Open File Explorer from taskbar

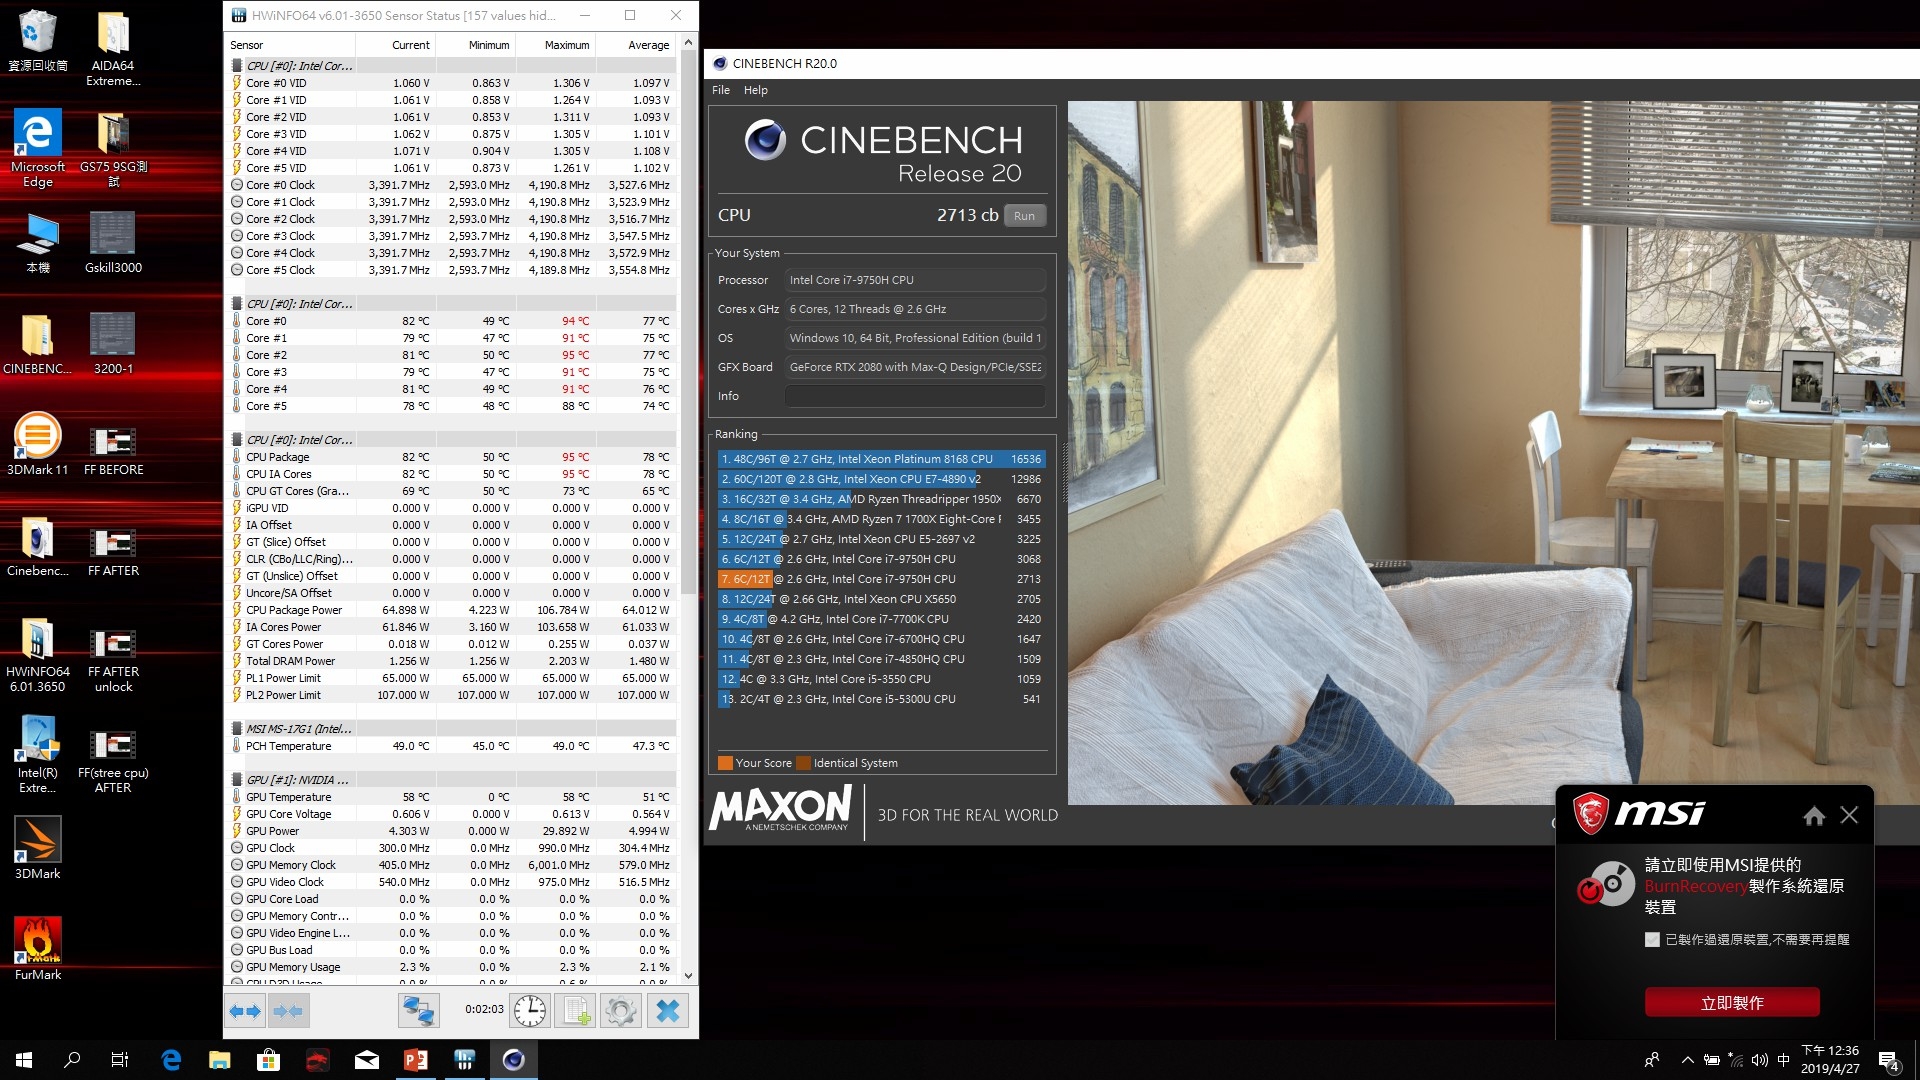click(x=220, y=1060)
